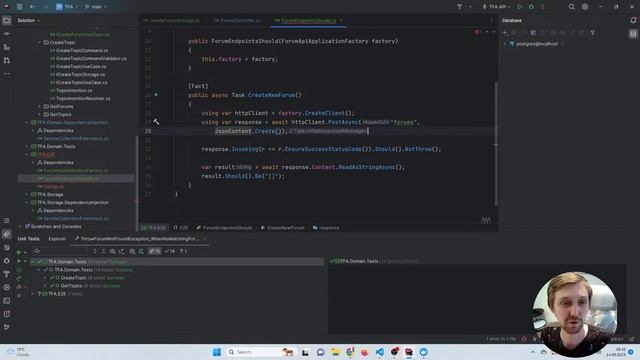
Task: Switch to the Explorer tab in Unit Tests
Action: click(x=57, y=239)
